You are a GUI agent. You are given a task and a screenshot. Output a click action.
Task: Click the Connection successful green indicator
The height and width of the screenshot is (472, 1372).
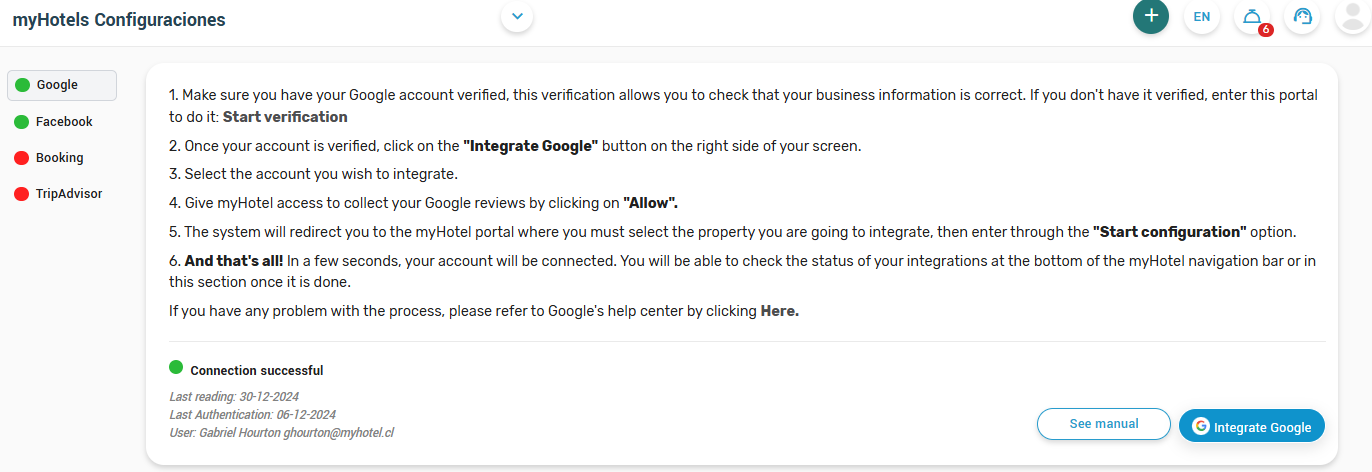[x=176, y=367]
